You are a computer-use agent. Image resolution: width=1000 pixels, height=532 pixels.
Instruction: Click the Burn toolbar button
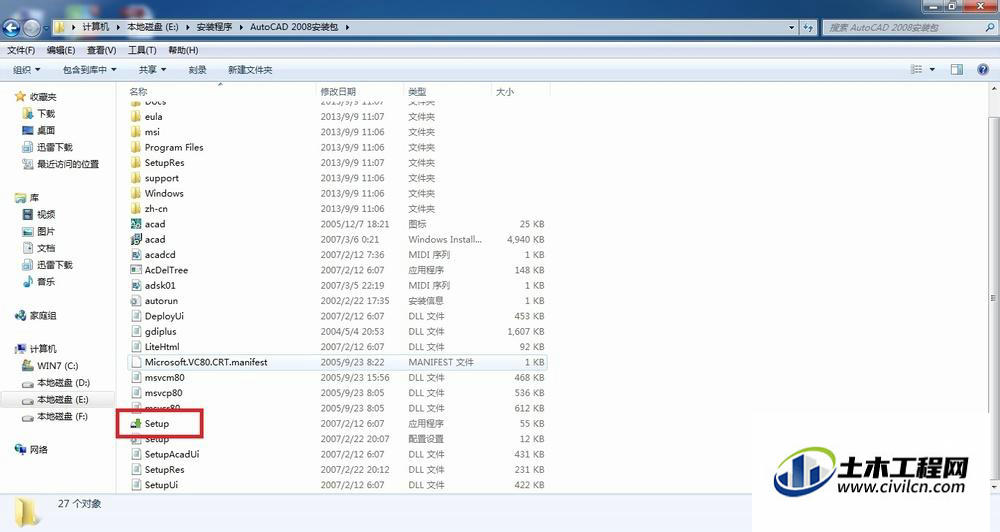[x=198, y=70]
